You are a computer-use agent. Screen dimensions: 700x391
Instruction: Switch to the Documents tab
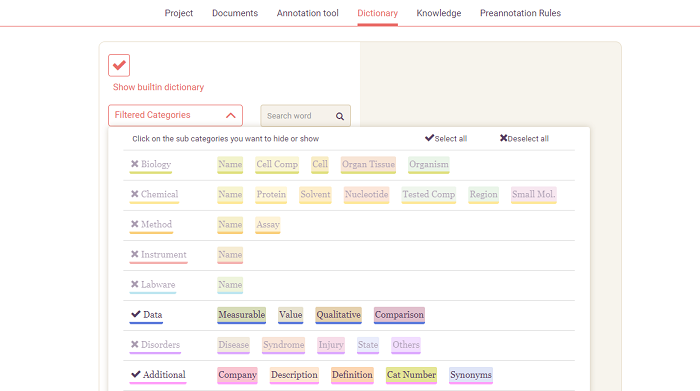click(235, 13)
